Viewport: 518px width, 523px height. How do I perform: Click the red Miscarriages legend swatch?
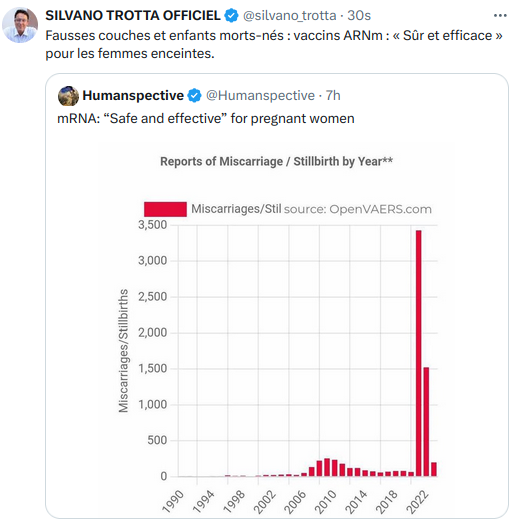click(165, 209)
